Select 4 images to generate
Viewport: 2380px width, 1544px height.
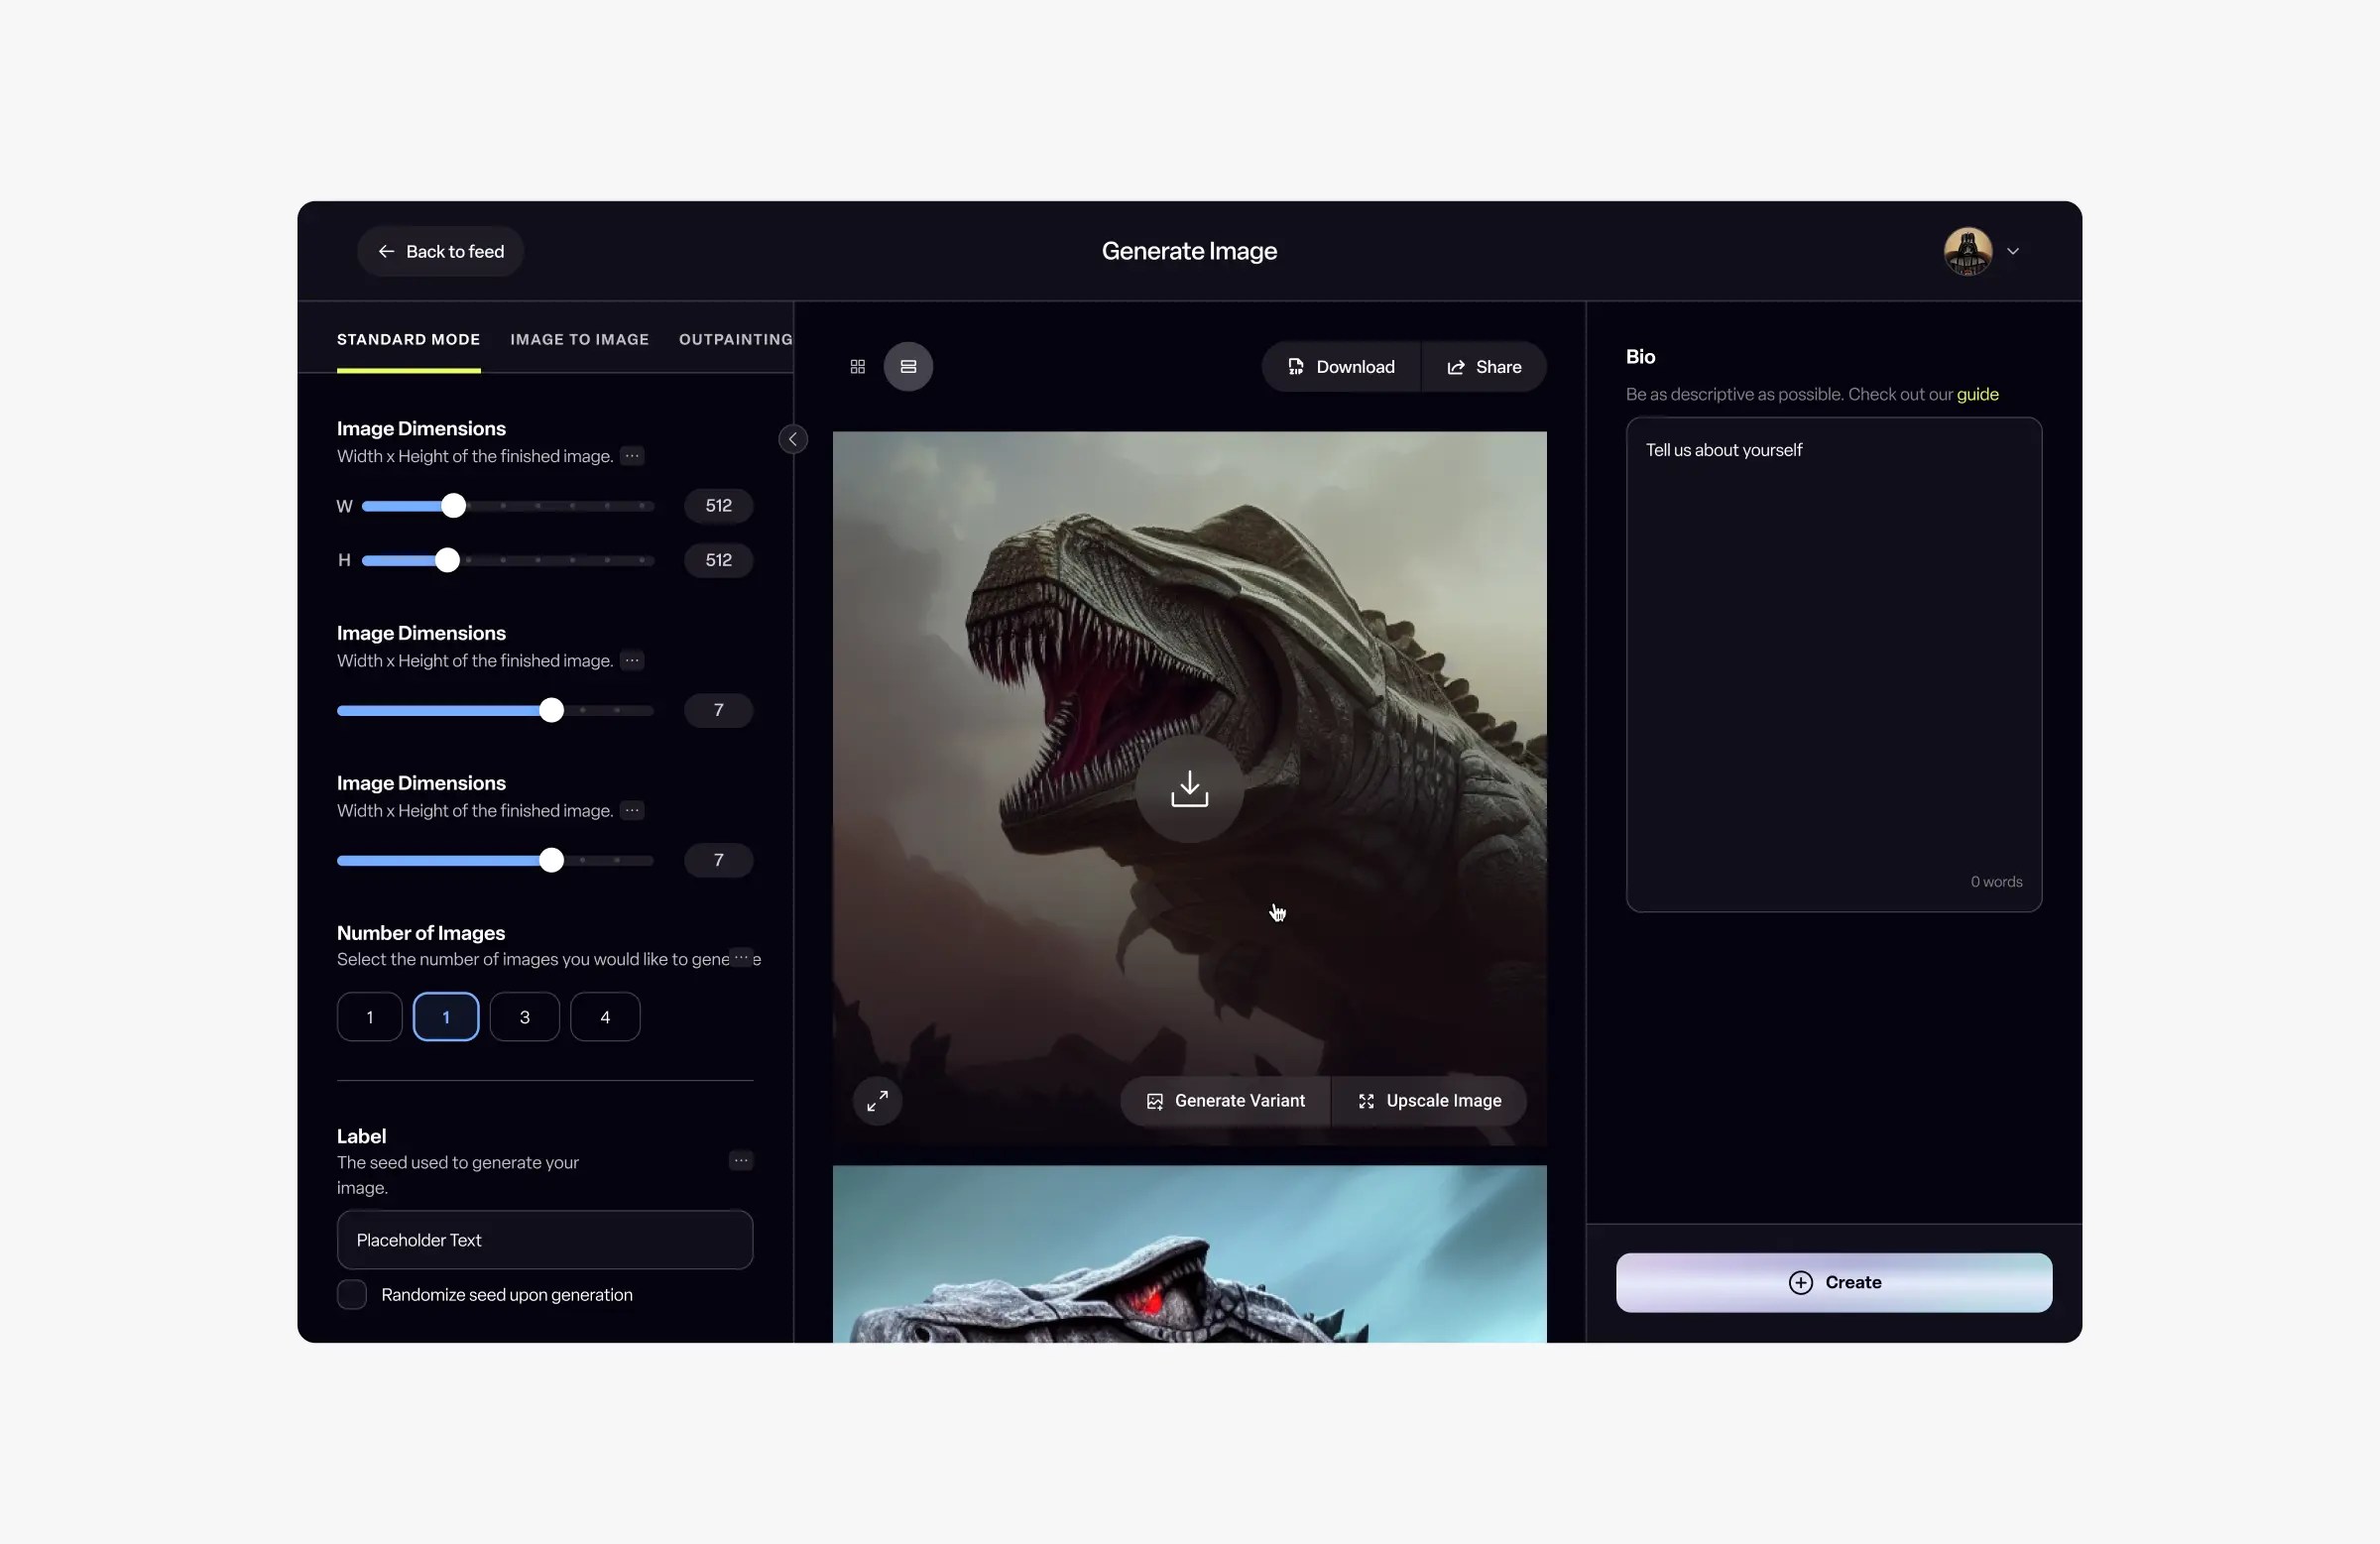coord(605,1017)
